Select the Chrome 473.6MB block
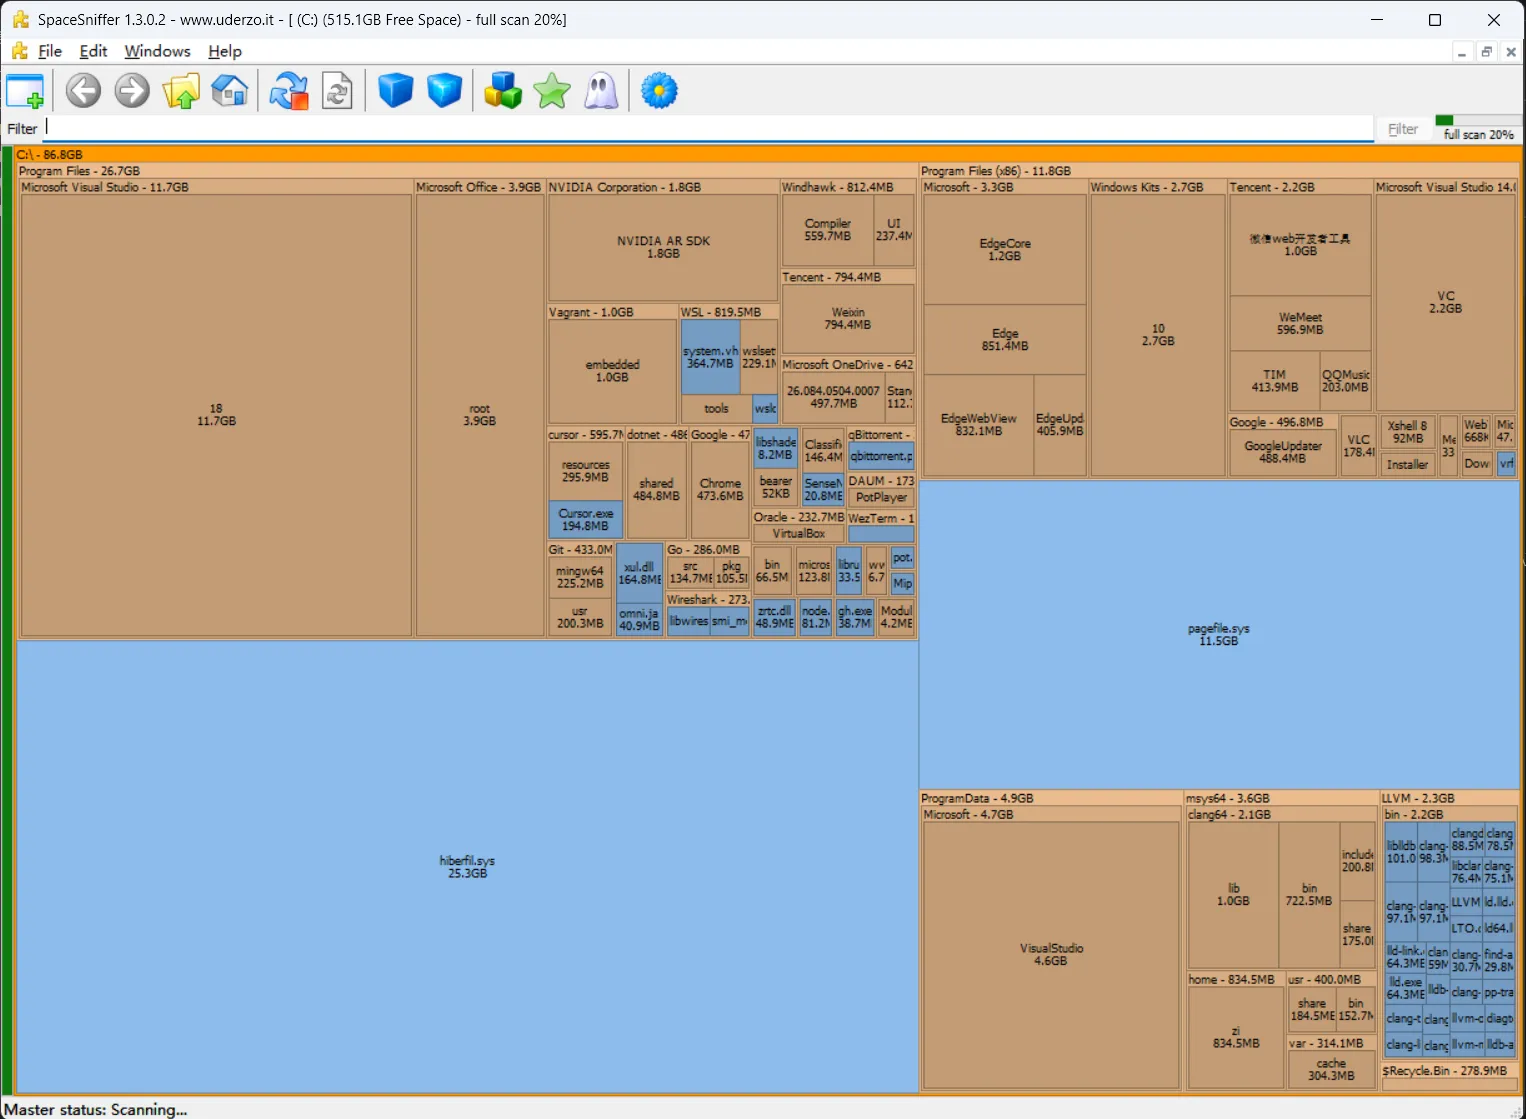This screenshot has width=1526, height=1119. tap(720, 489)
